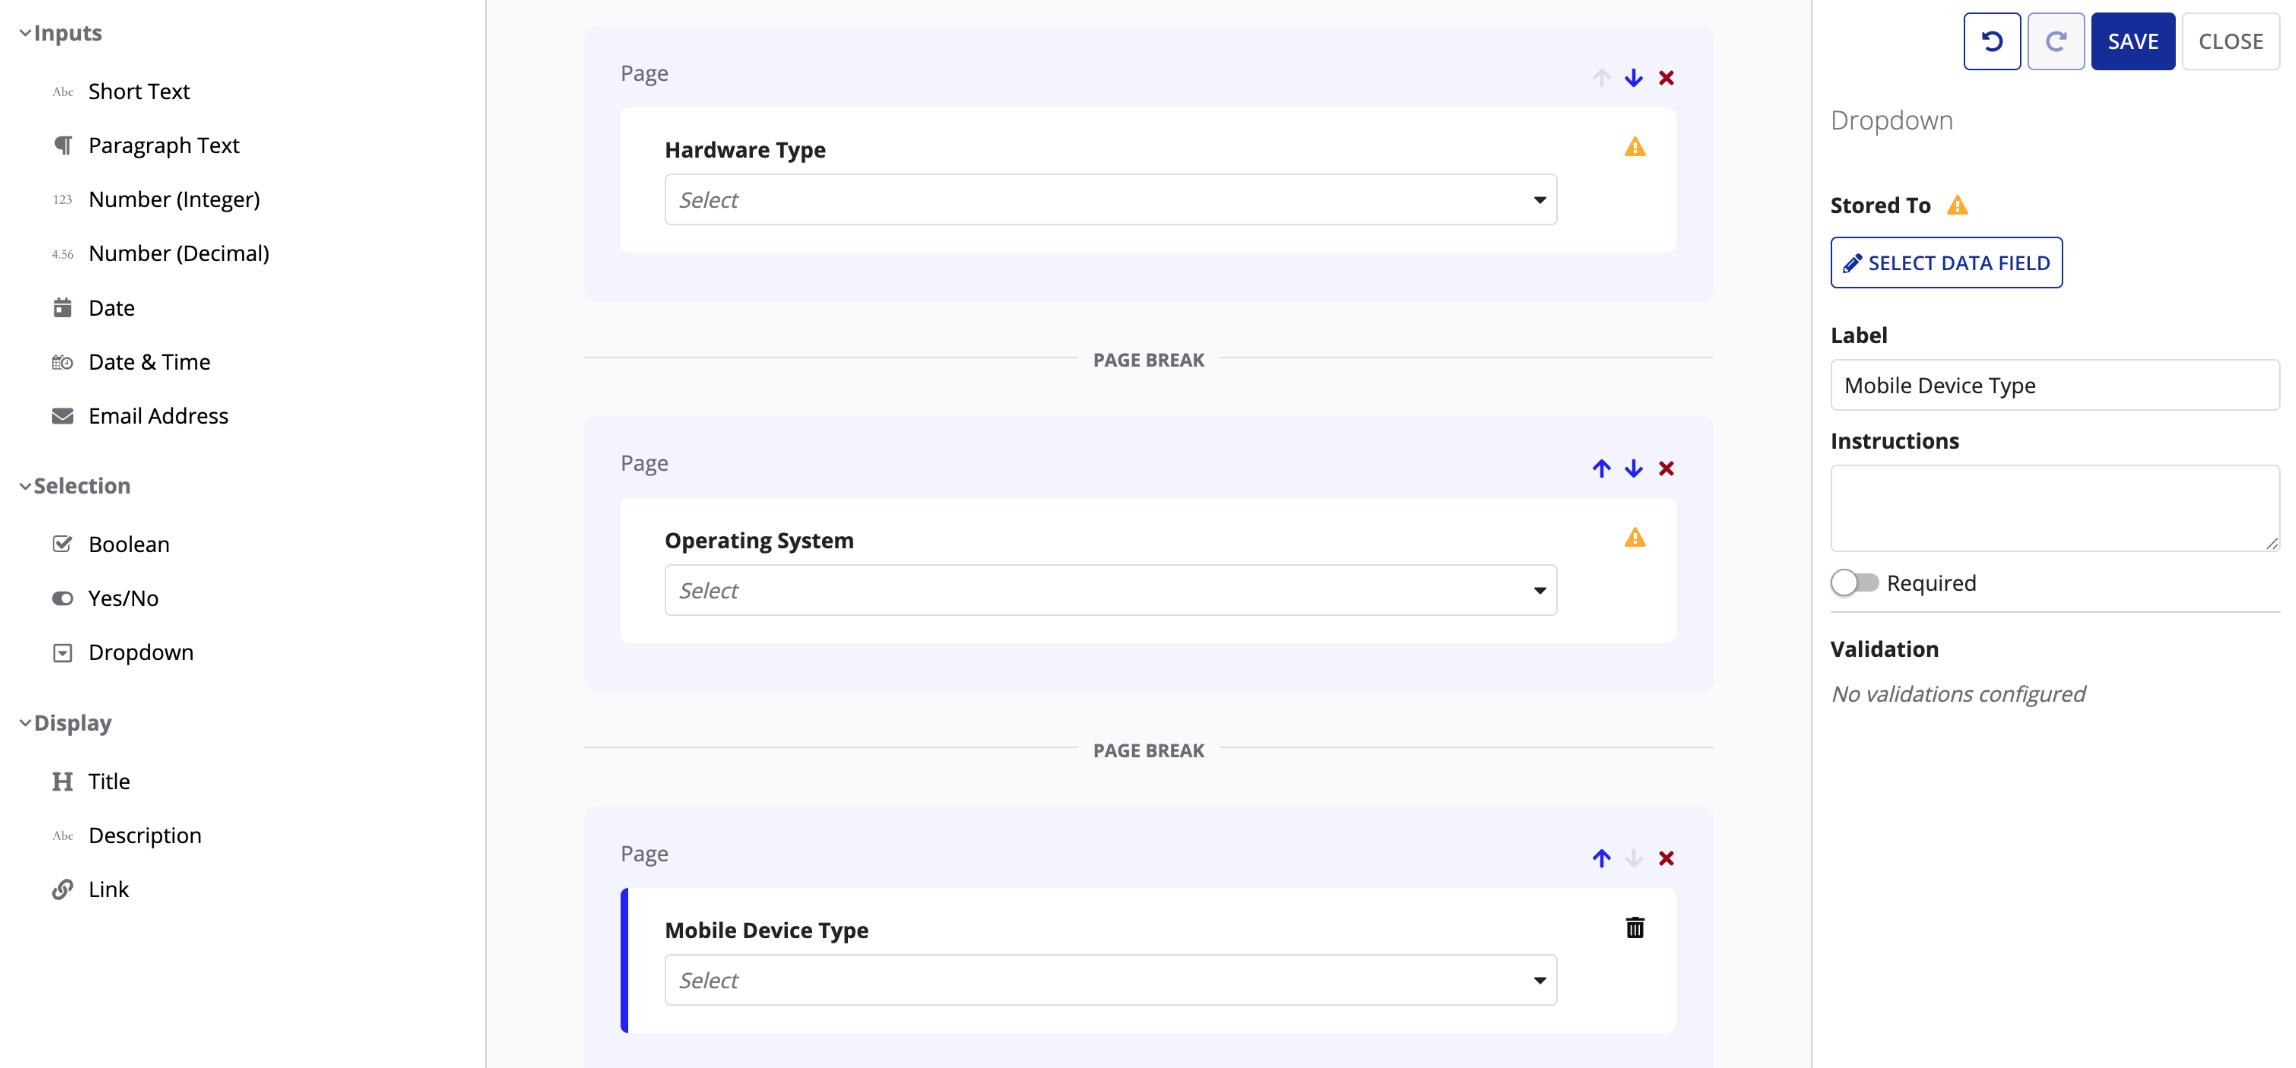The width and height of the screenshot is (2296, 1068).
Task: Delete the first Page with red X
Action: click(1666, 78)
